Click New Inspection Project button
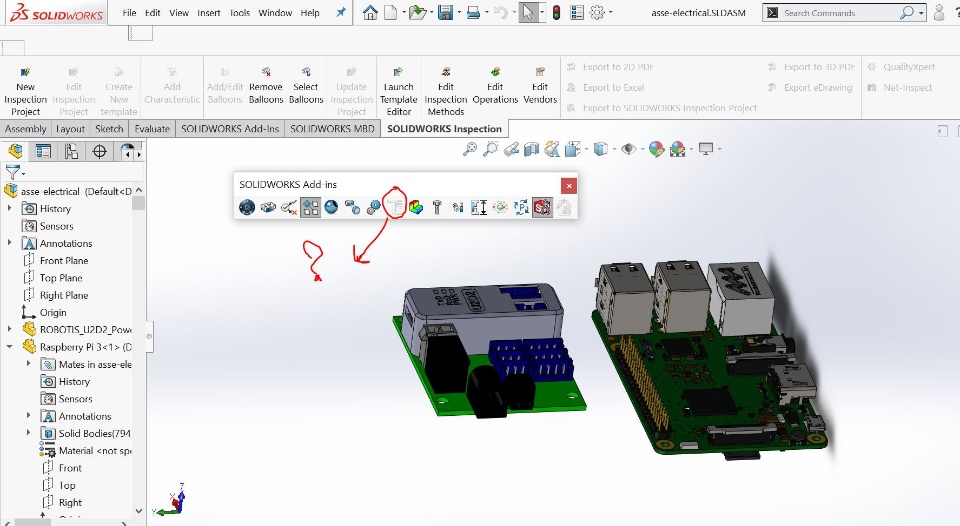960x526 pixels. (25, 91)
